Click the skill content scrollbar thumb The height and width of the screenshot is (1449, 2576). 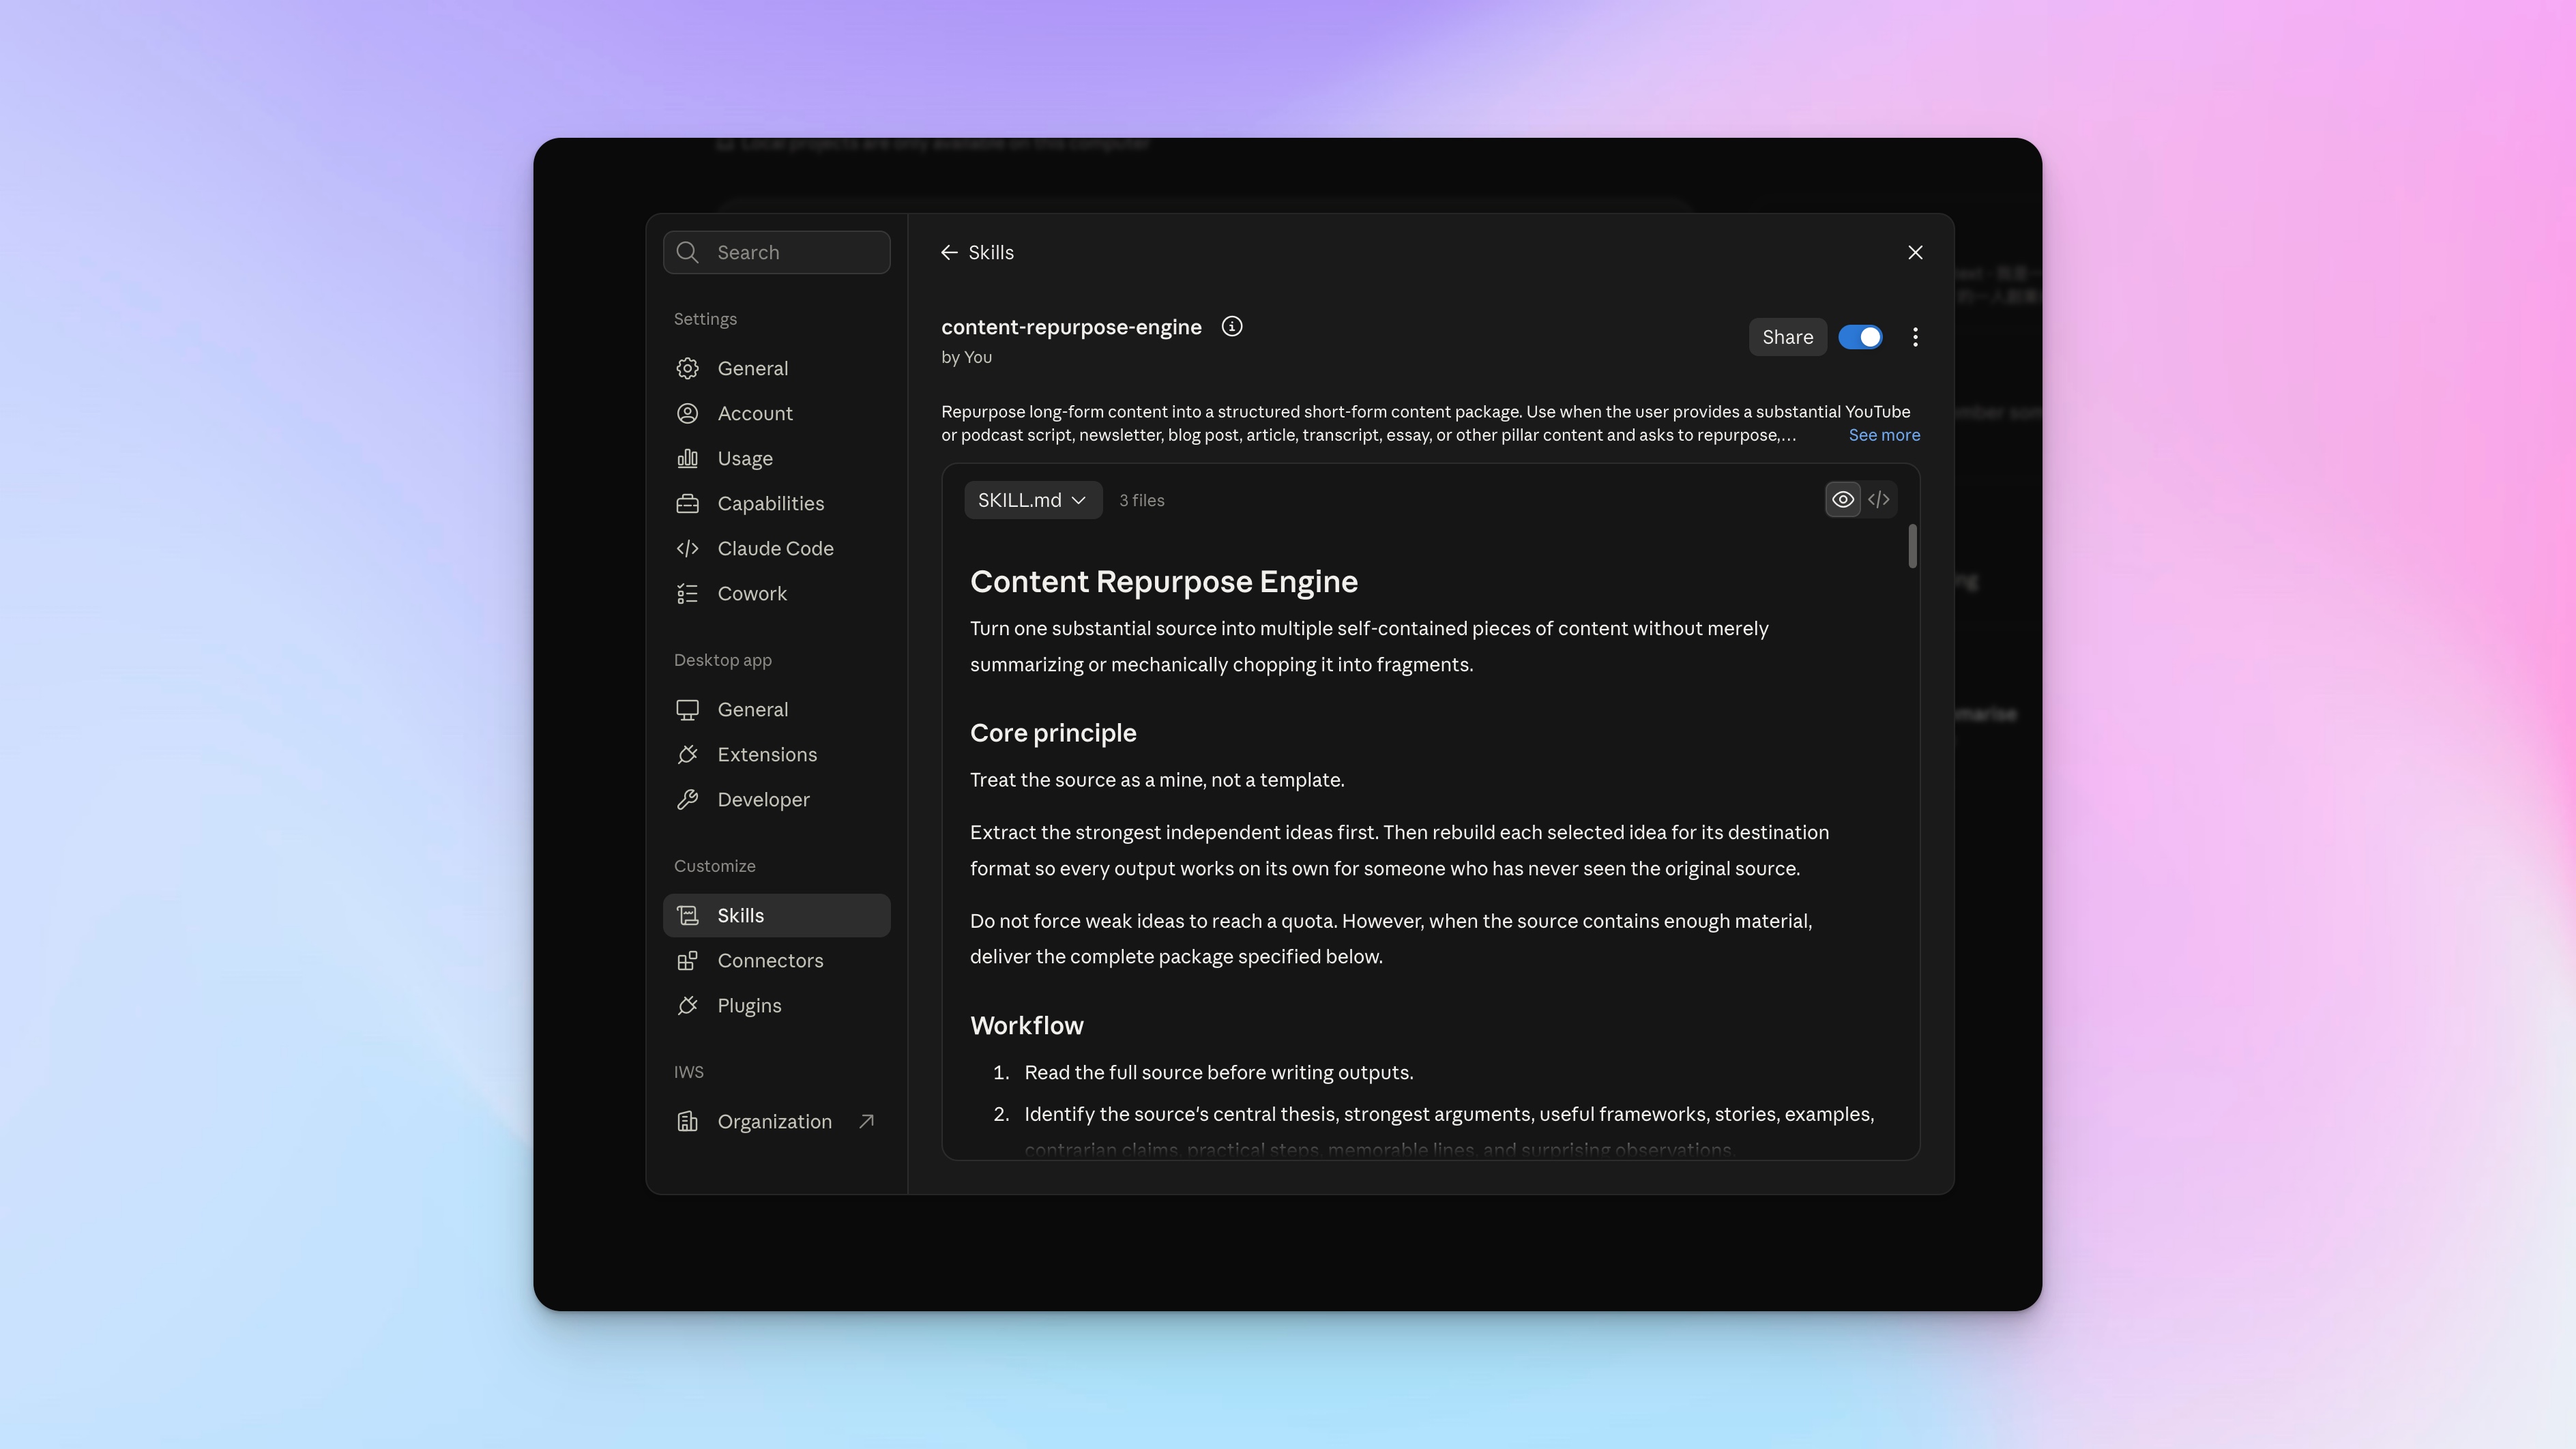point(1912,546)
